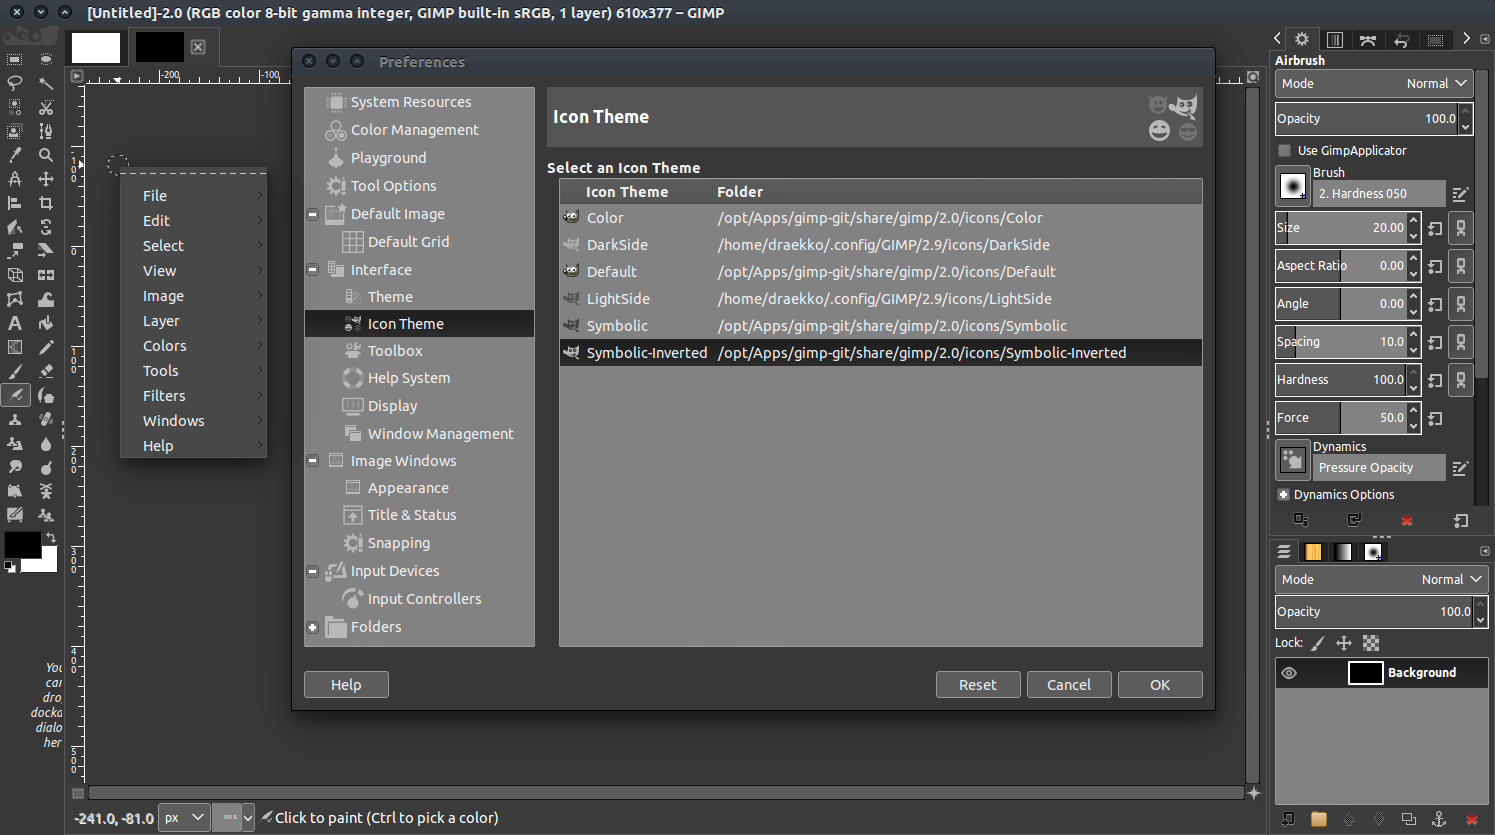Image resolution: width=1495 pixels, height=835 pixels.
Task: Open the Filters submenu
Action: [x=193, y=396]
